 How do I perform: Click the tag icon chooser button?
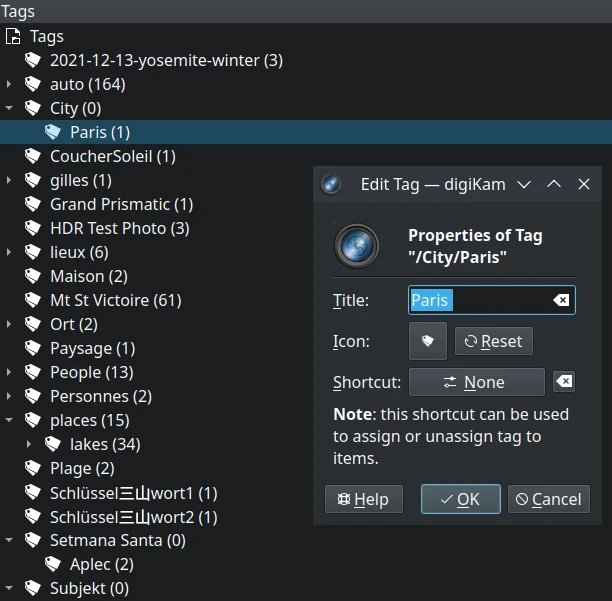(427, 341)
